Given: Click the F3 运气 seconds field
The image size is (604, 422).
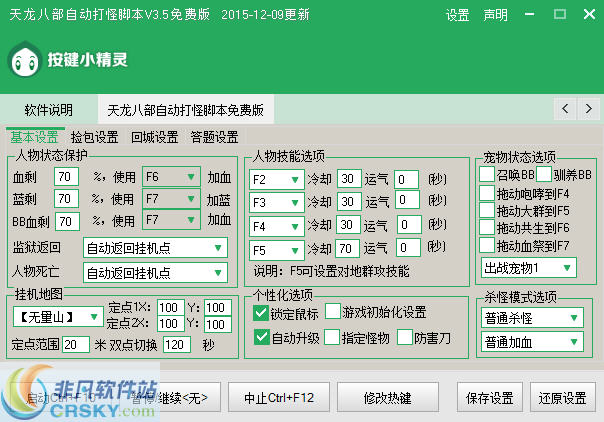Looking at the screenshot, I should [x=407, y=199].
